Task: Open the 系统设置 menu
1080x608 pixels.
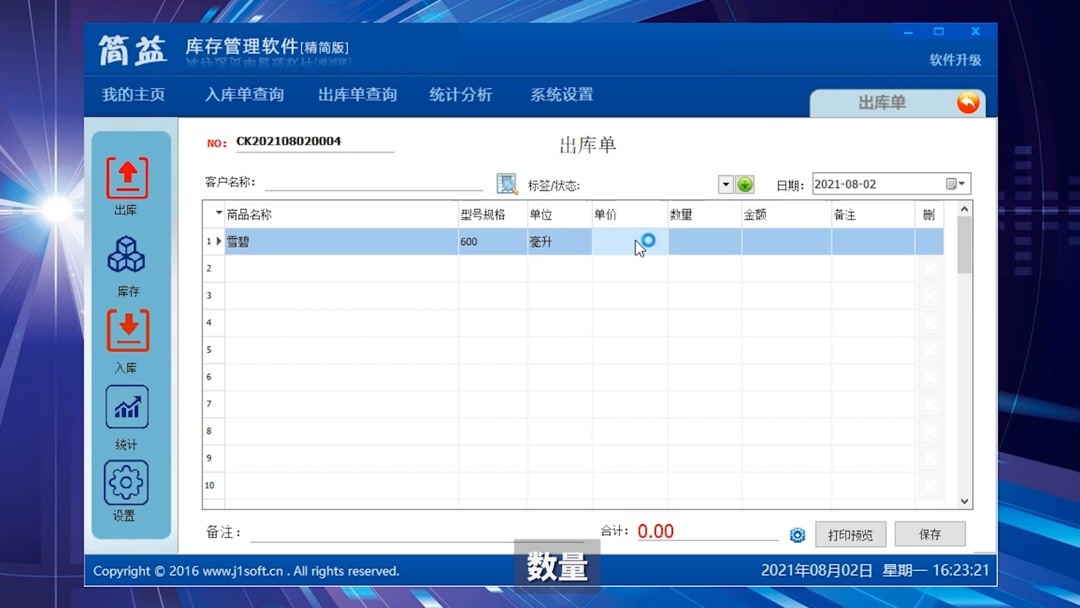Action: click(x=563, y=94)
